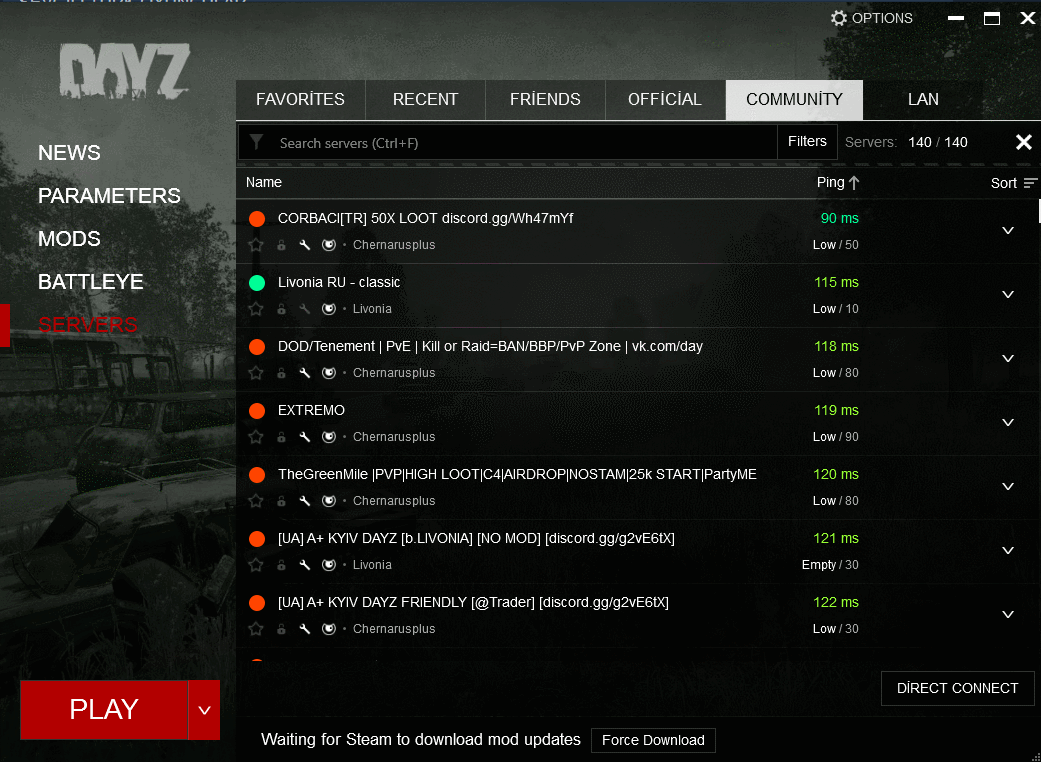Click the filter funnel icon in search bar
The image size is (1041, 762).
[256, 142]
